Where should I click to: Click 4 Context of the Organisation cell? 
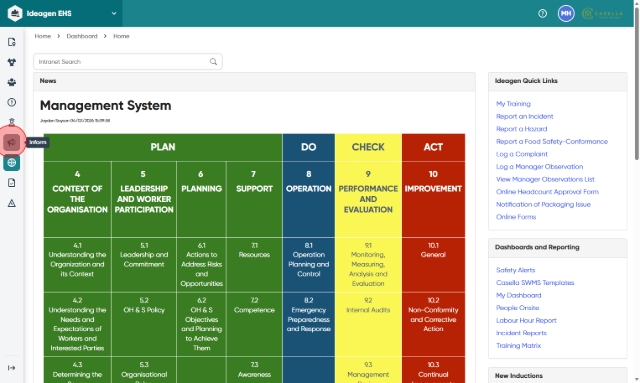point(77,199)
